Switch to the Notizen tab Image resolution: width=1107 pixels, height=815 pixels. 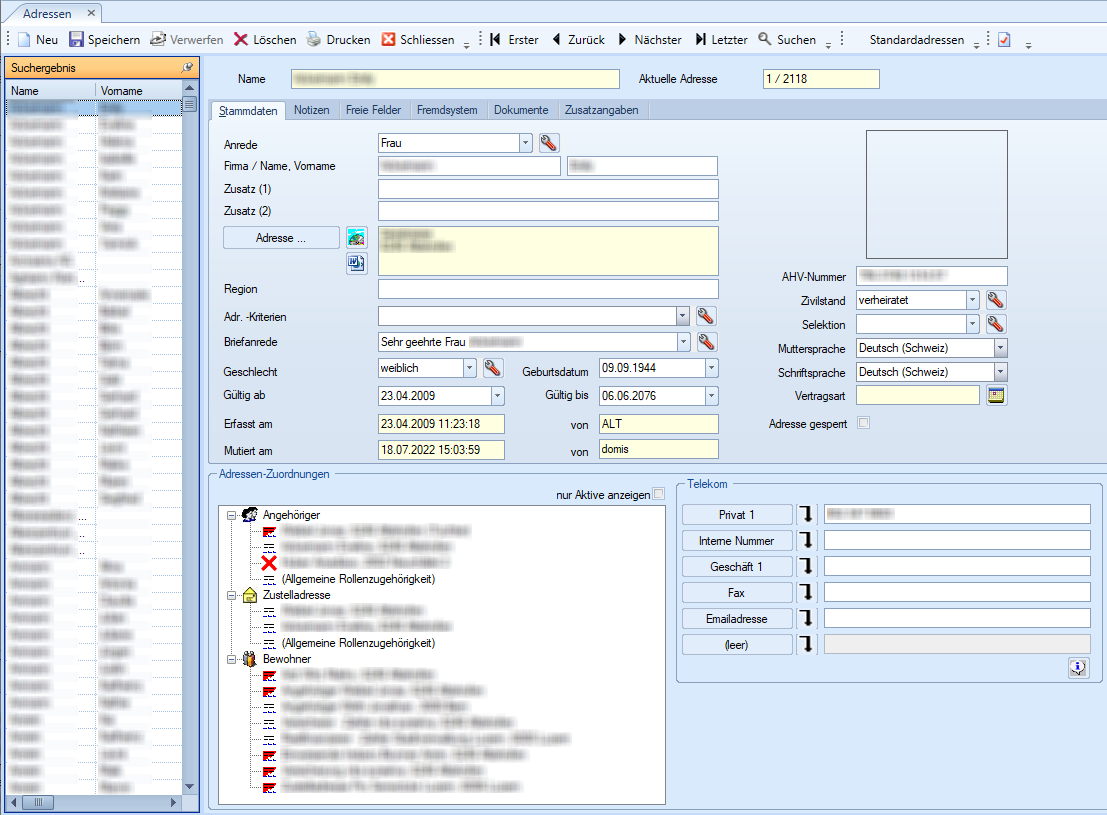pyautogui.click(x=312, y=110)
